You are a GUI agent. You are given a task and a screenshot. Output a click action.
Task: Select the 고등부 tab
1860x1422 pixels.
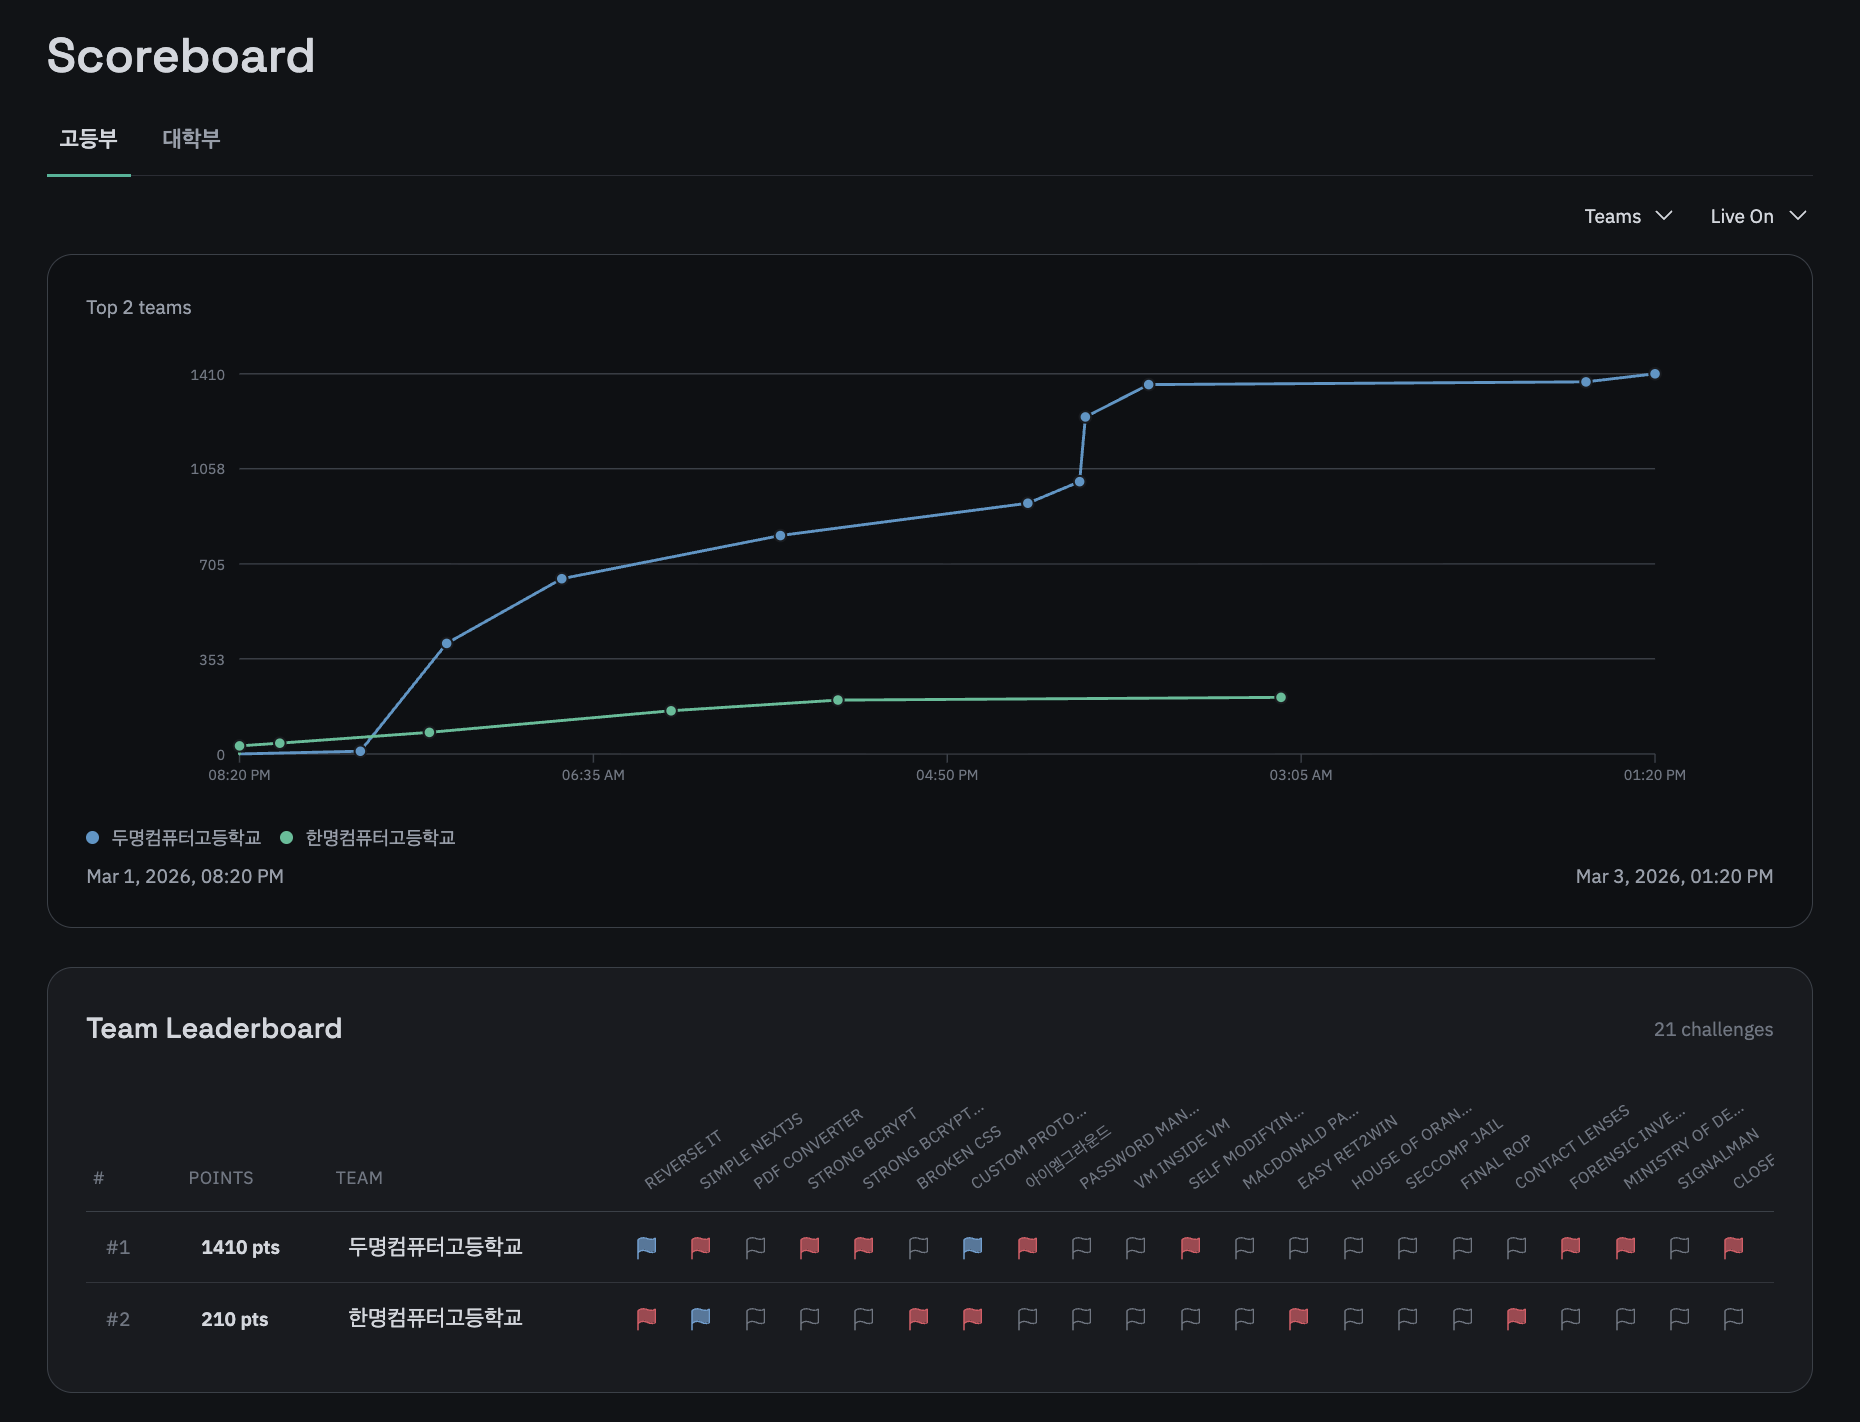pyautogui.click(x=88, y=139)
